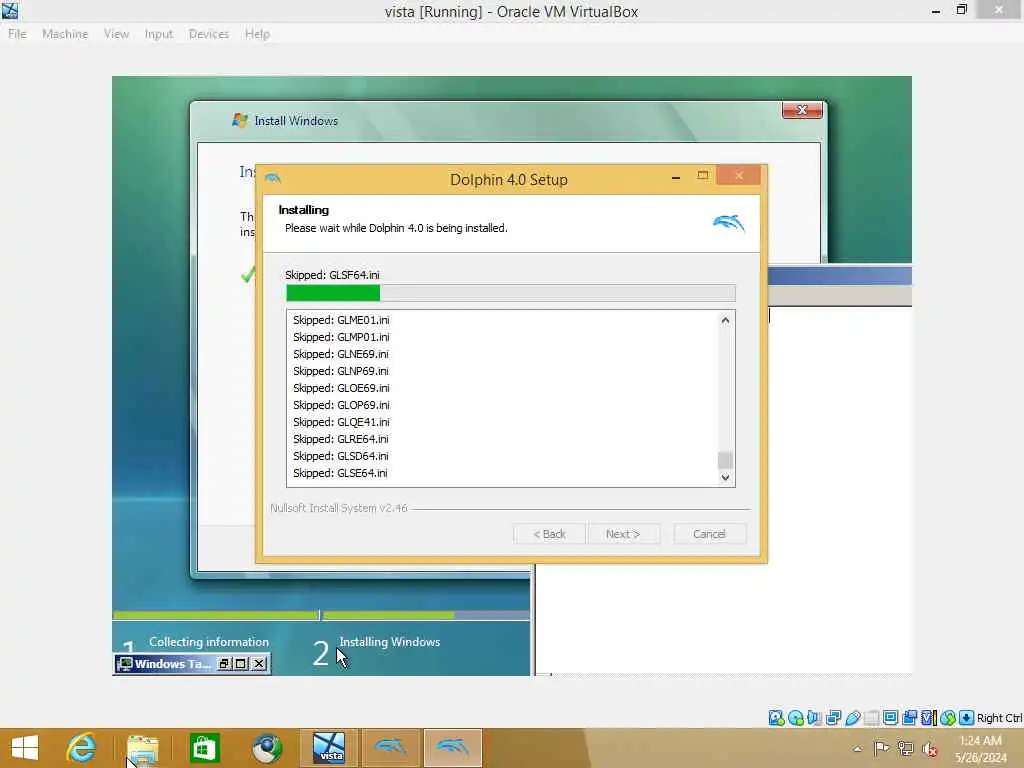Click the Dolphin icon in Setup title bar
The image size is (1024, 768).
click(x=273, y=178)
